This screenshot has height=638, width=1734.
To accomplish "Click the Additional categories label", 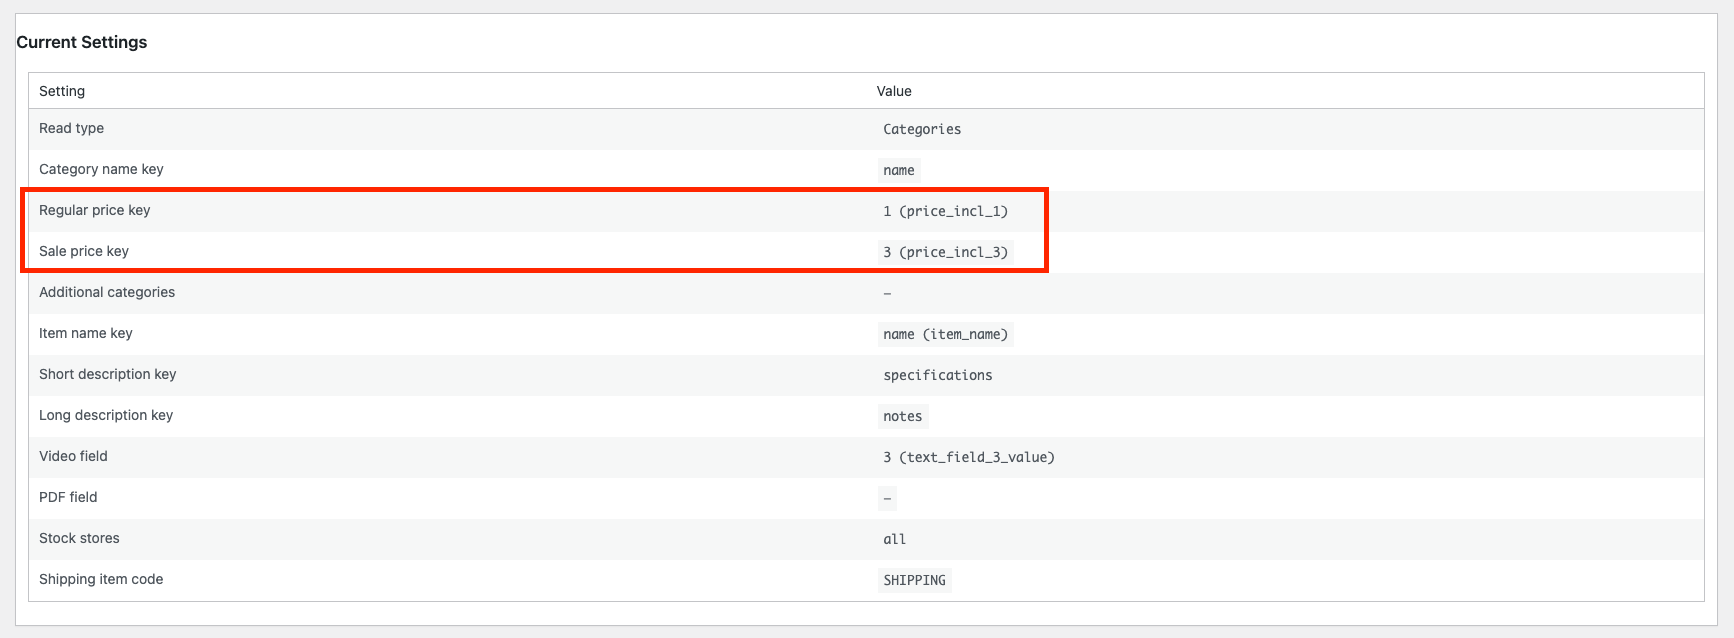I will (x=107, y=292).
